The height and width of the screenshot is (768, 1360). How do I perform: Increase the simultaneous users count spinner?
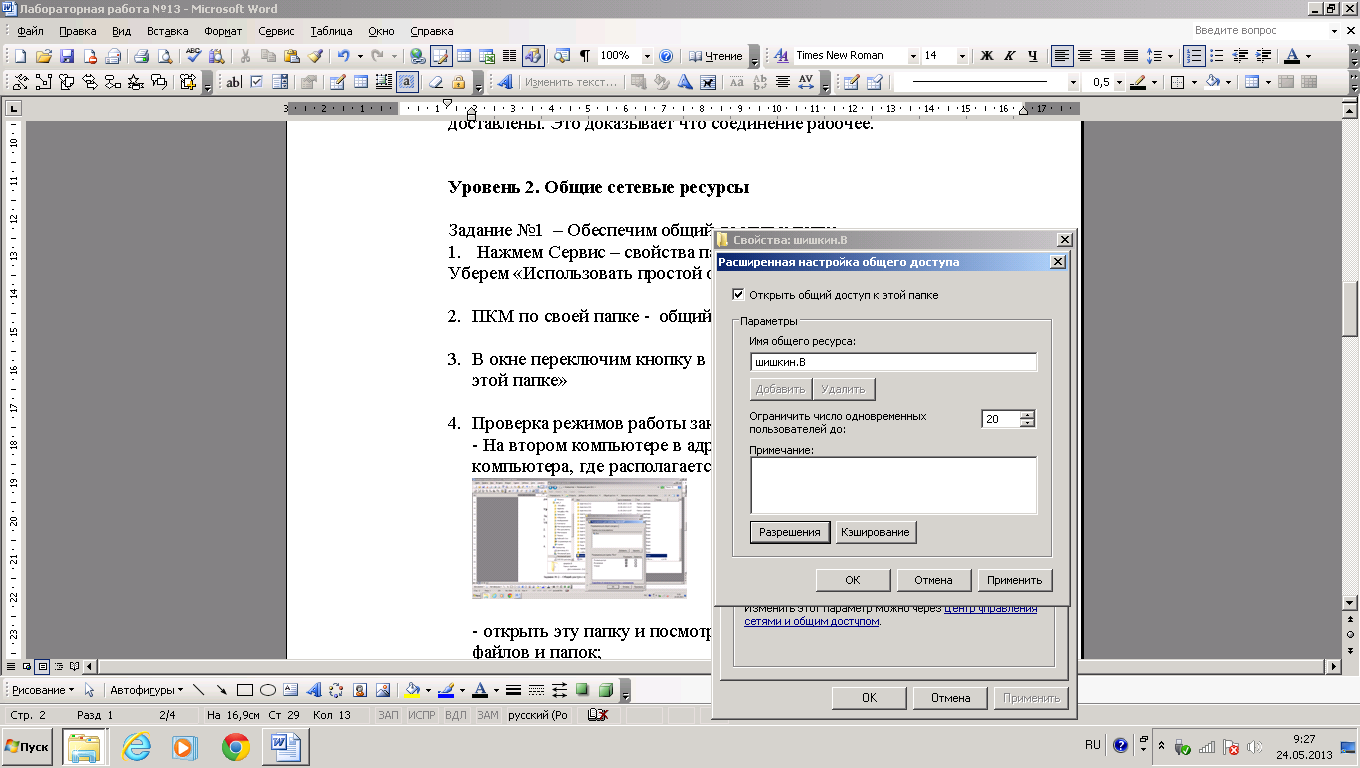[x=1027, y=415]
